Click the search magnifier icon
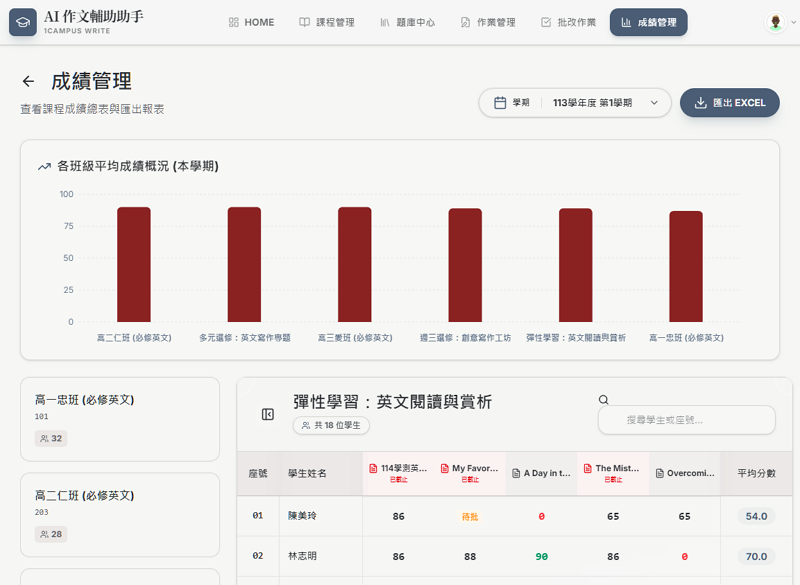800x585 pixels. tap(604, 399)
